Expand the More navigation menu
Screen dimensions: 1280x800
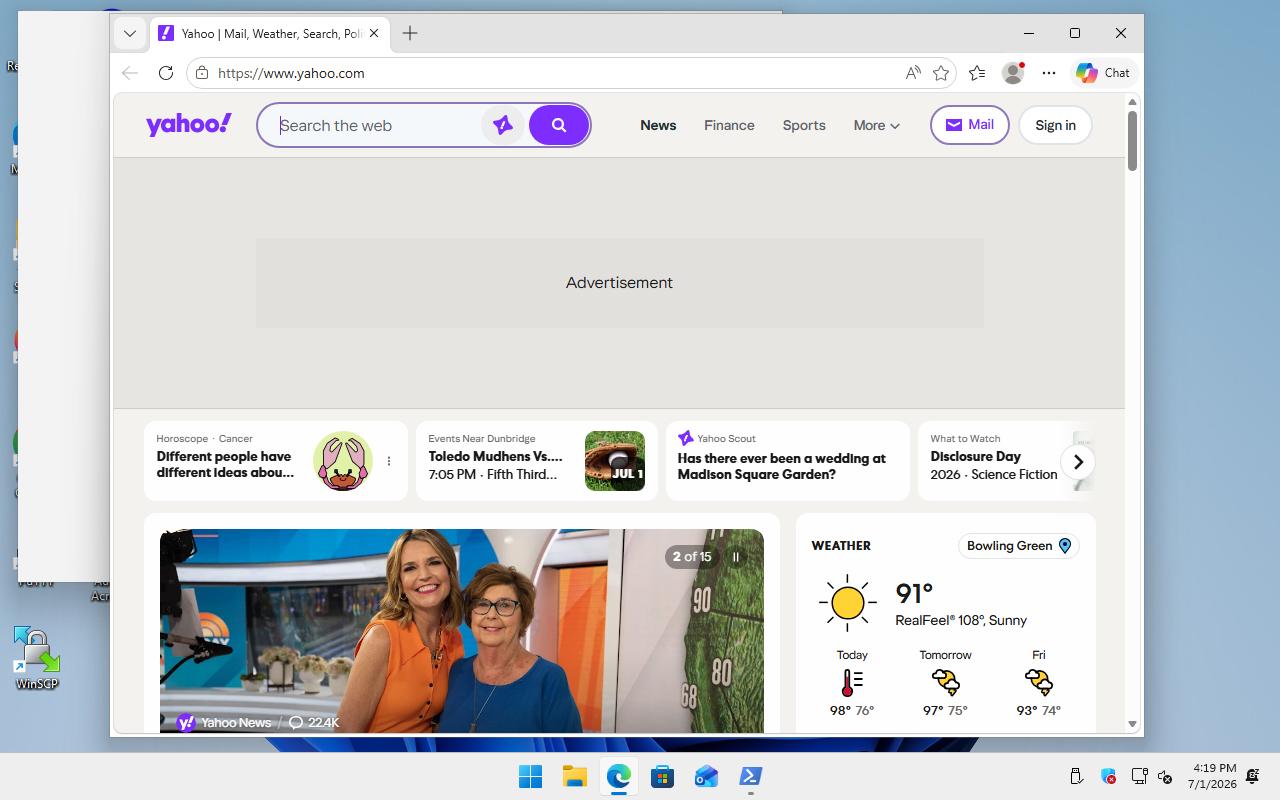point(876,125)
